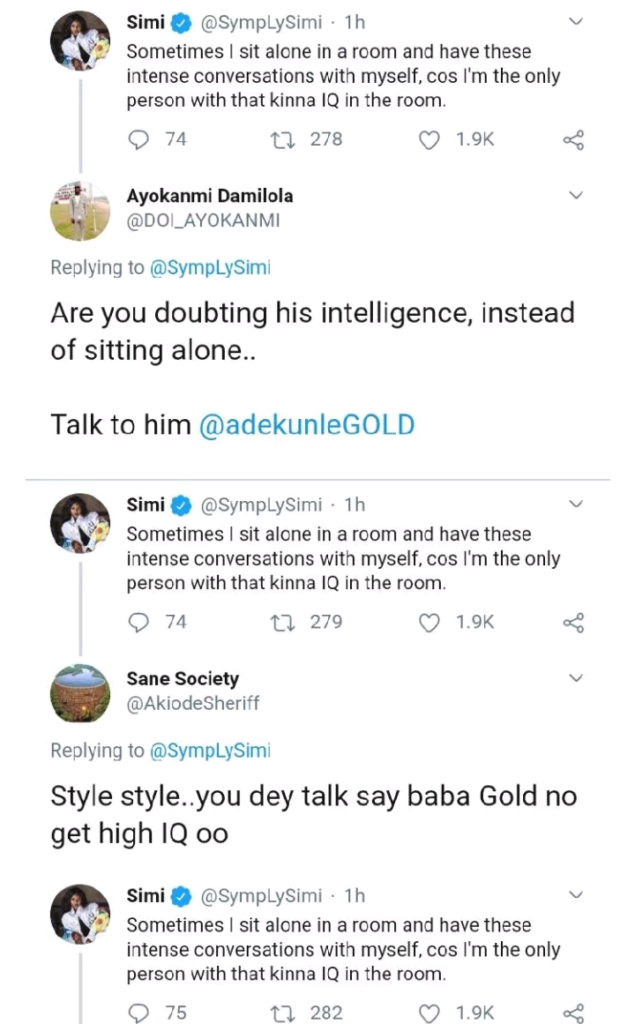
Task: Open Sane Society's profile picture
Action: (80, 692)
